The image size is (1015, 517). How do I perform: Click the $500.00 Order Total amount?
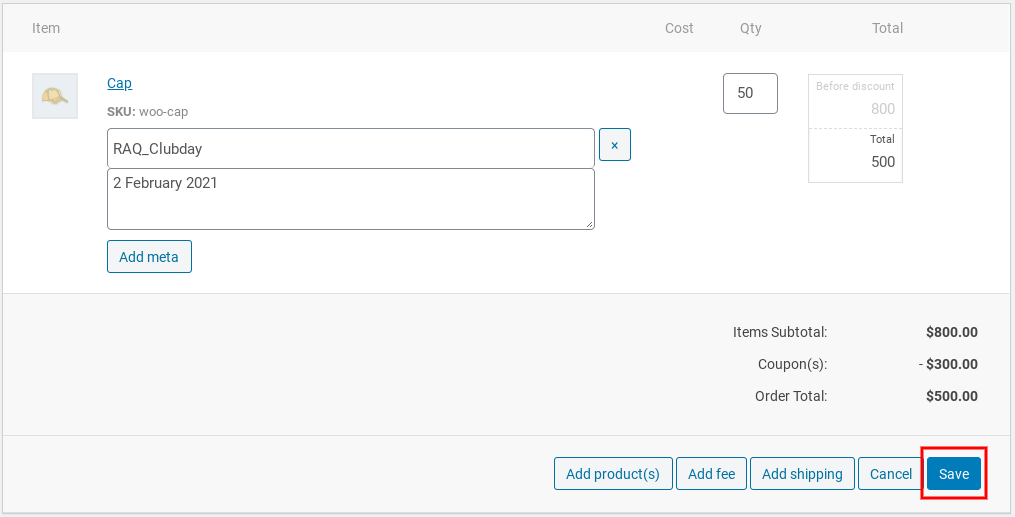[952, 396]
